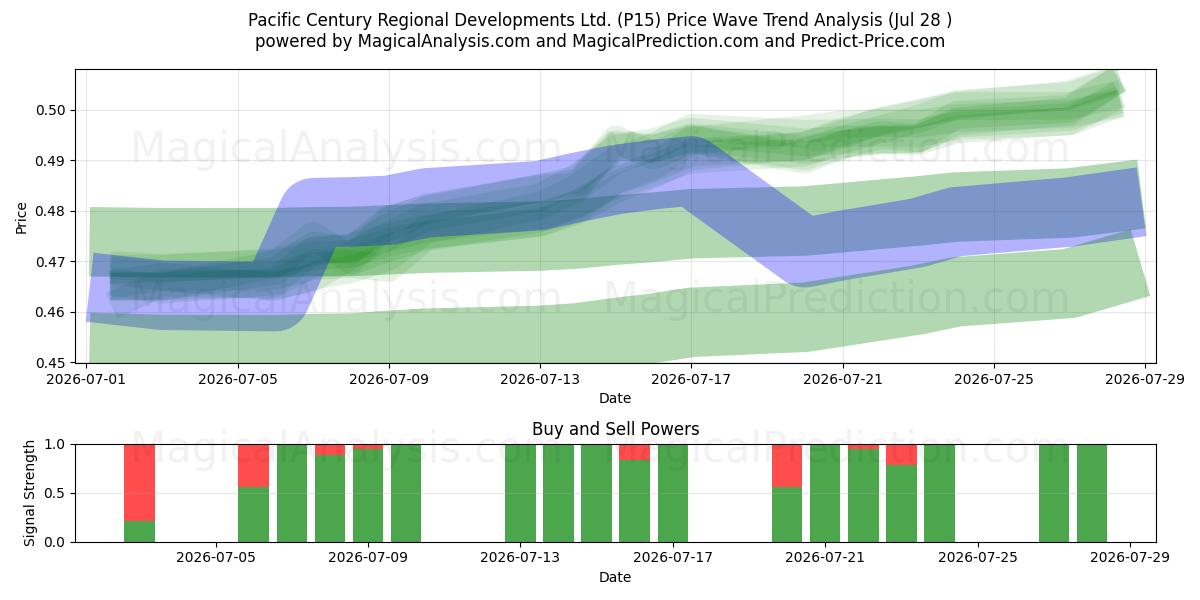Image resolution: width=1200 pixels, height=600 pixels.
Task: Click the subtitle line 'powered by MagicalAnalysis.com'
Action: 600,41
